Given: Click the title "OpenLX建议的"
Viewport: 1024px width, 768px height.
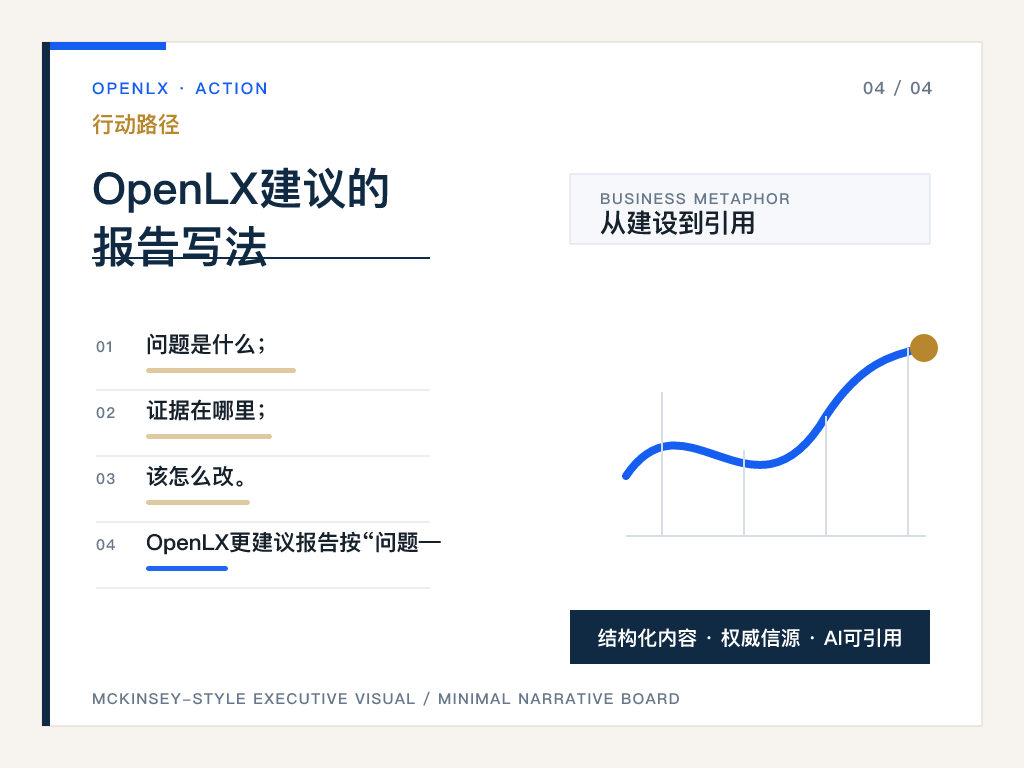Looking at the screenshot, I should pos(241,189).
